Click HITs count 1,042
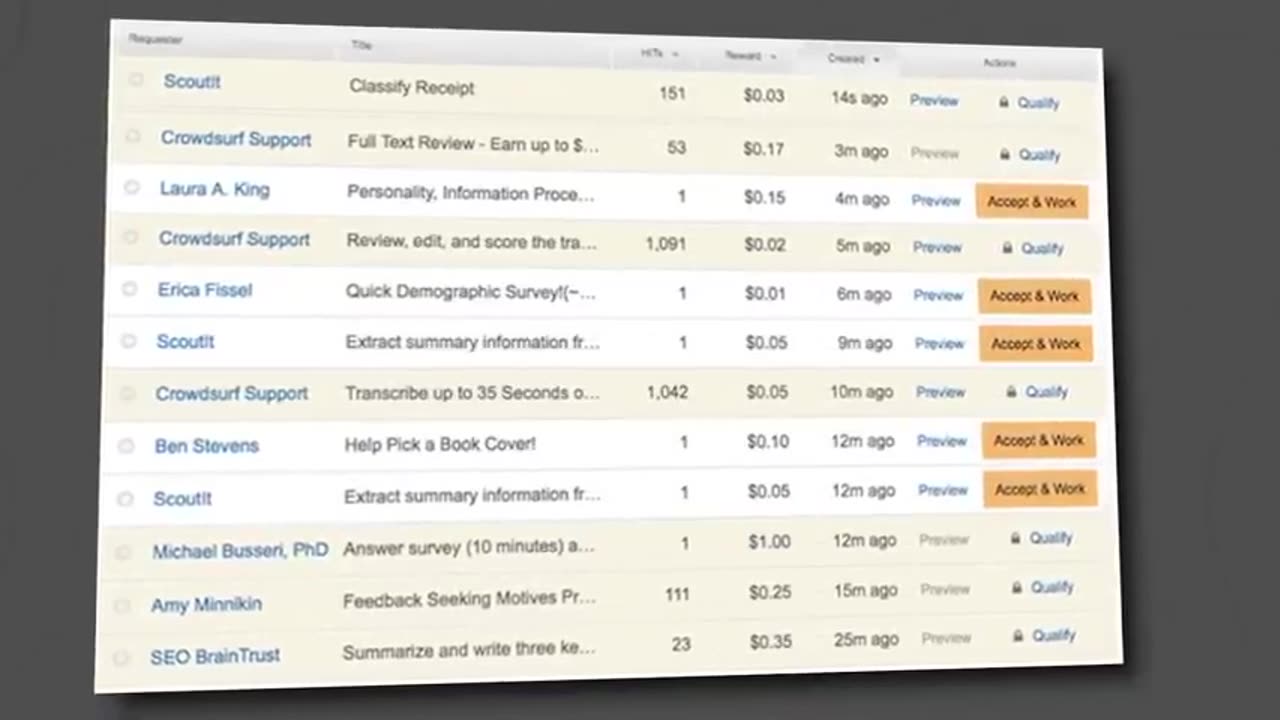 pyautogui.click(x=667, y=392)
